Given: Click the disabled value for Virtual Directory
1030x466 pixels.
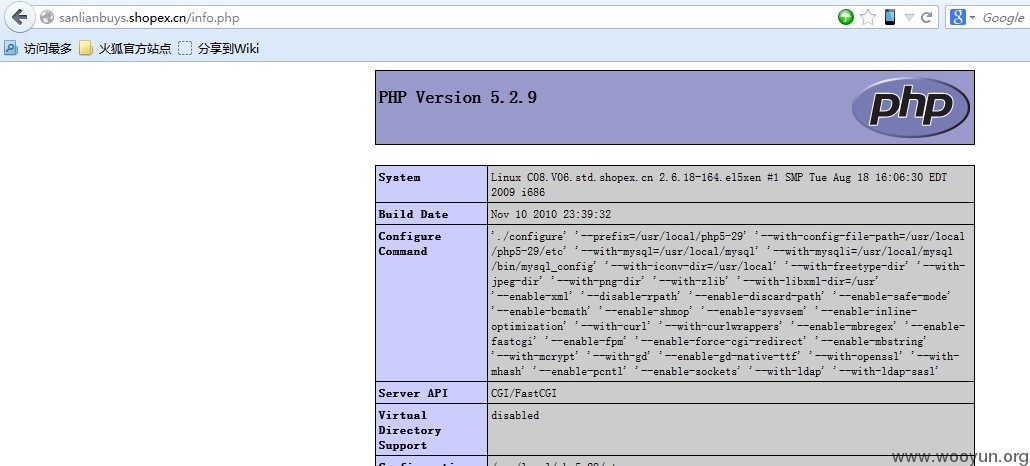Looking at the screenshot, I should click(515, 415).
